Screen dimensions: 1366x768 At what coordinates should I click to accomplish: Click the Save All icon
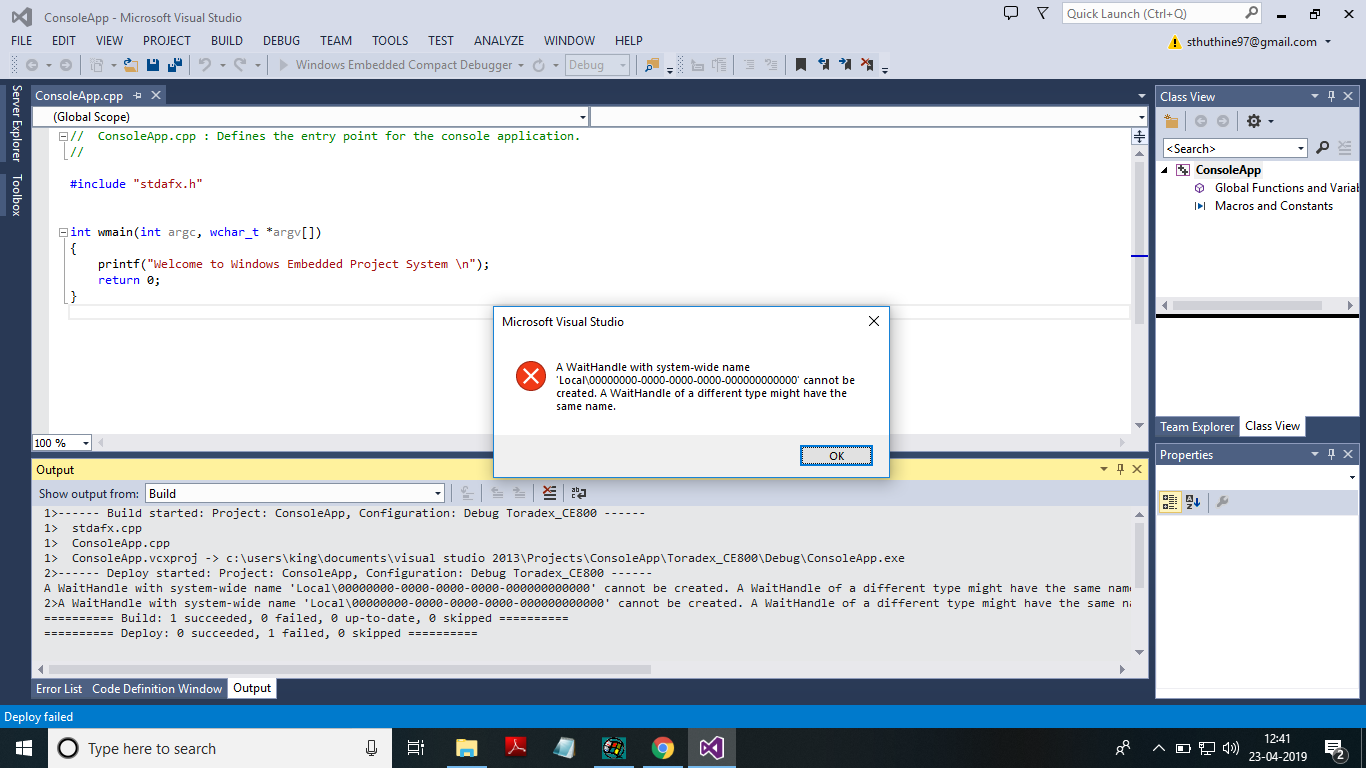pyautogui.click(x=174, y=65)
